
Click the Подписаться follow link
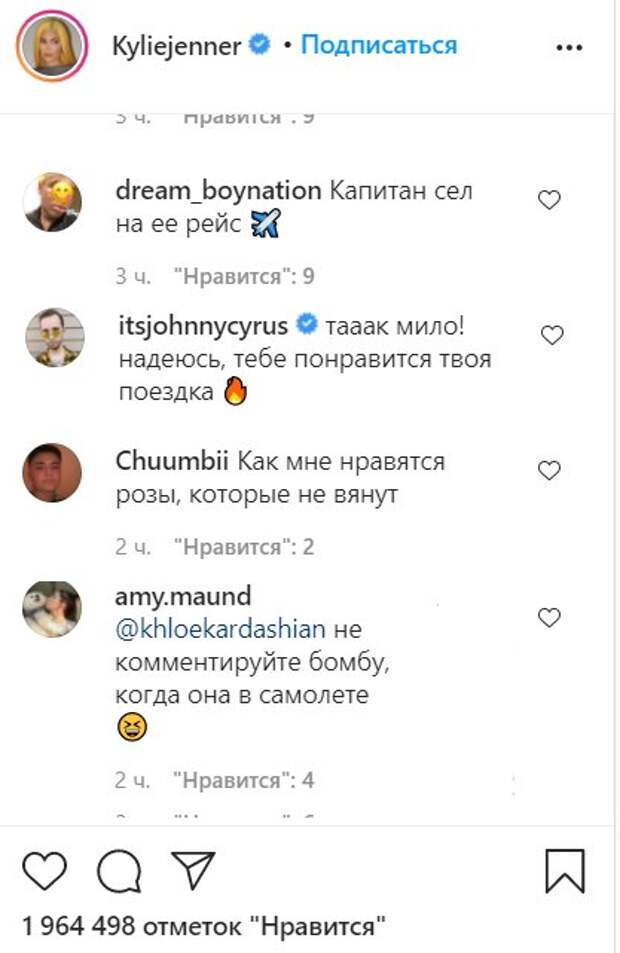pos(379,45)
